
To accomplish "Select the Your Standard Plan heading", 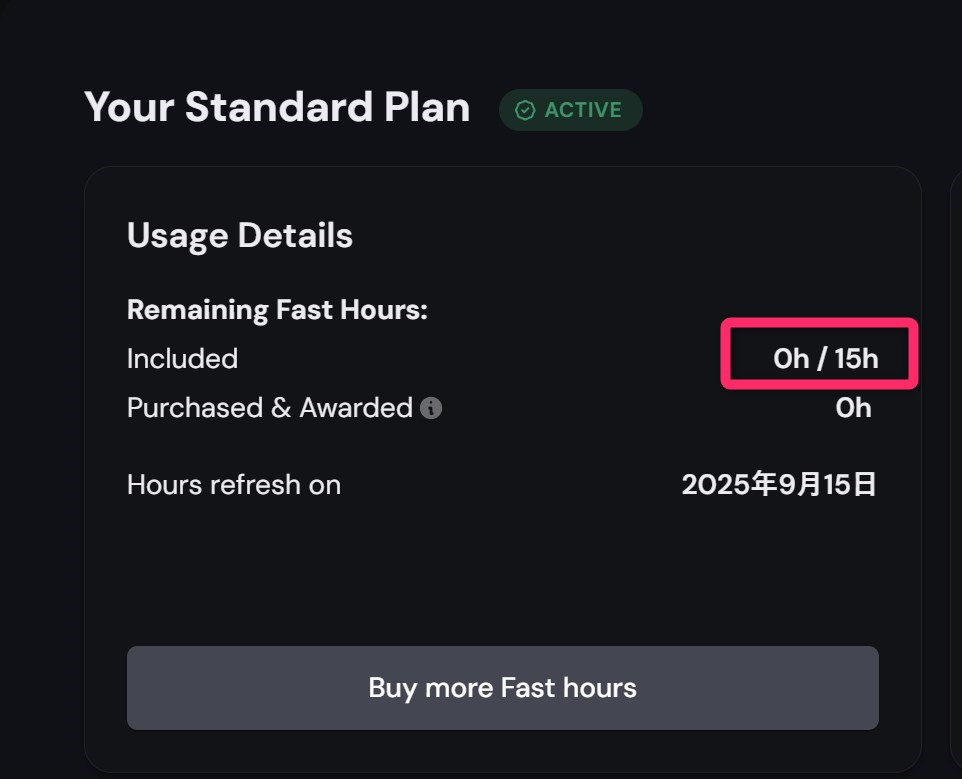I will pyautogui.click(x=277, y=107).
